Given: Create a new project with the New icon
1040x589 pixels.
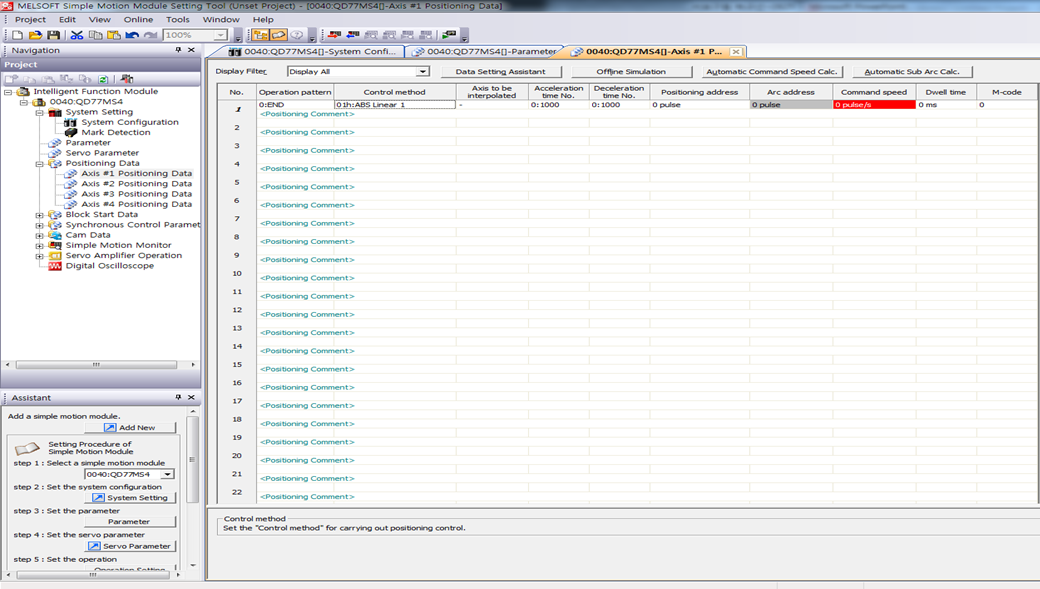Looking at the screenshot, I should click(x=18, y=35).
